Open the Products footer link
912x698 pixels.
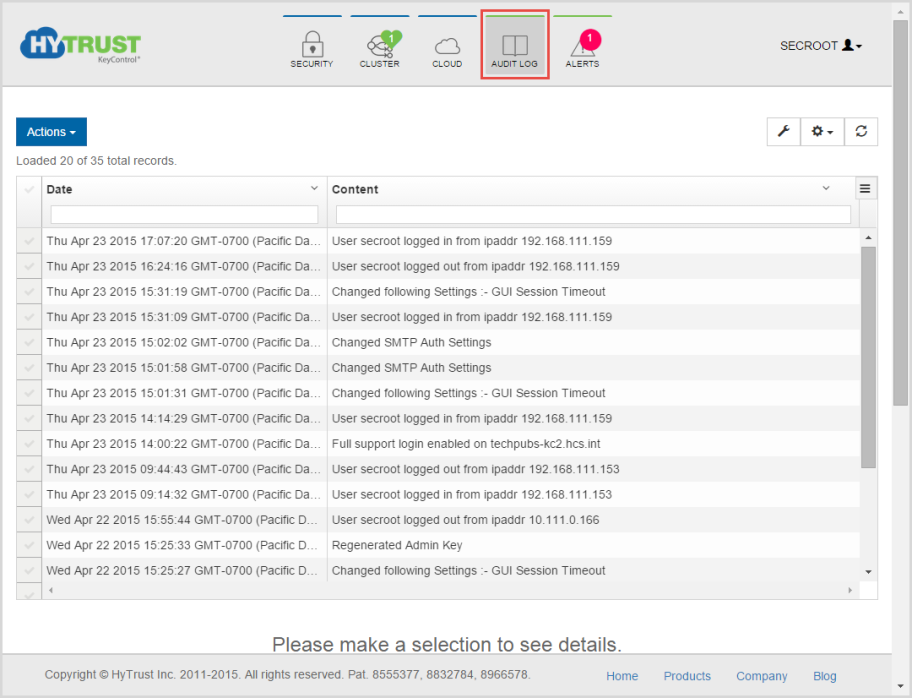coord(687,676)
